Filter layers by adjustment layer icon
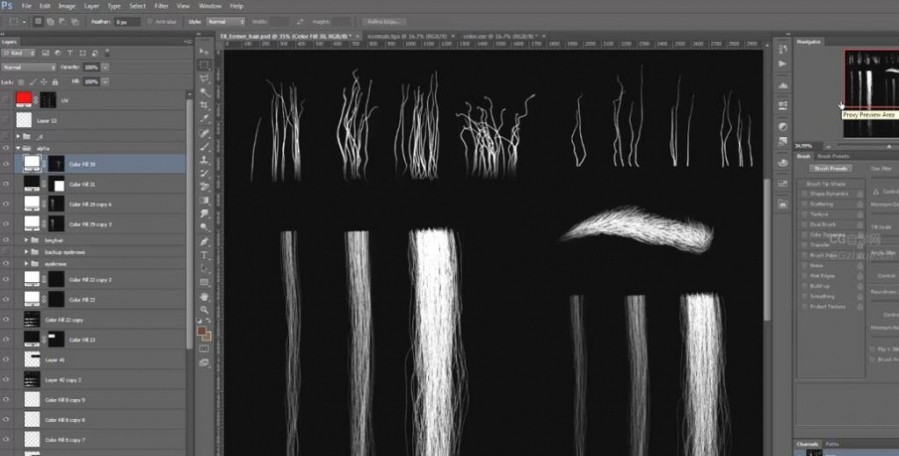This screenshot has width=899, height=456. [x=58, y=53]
